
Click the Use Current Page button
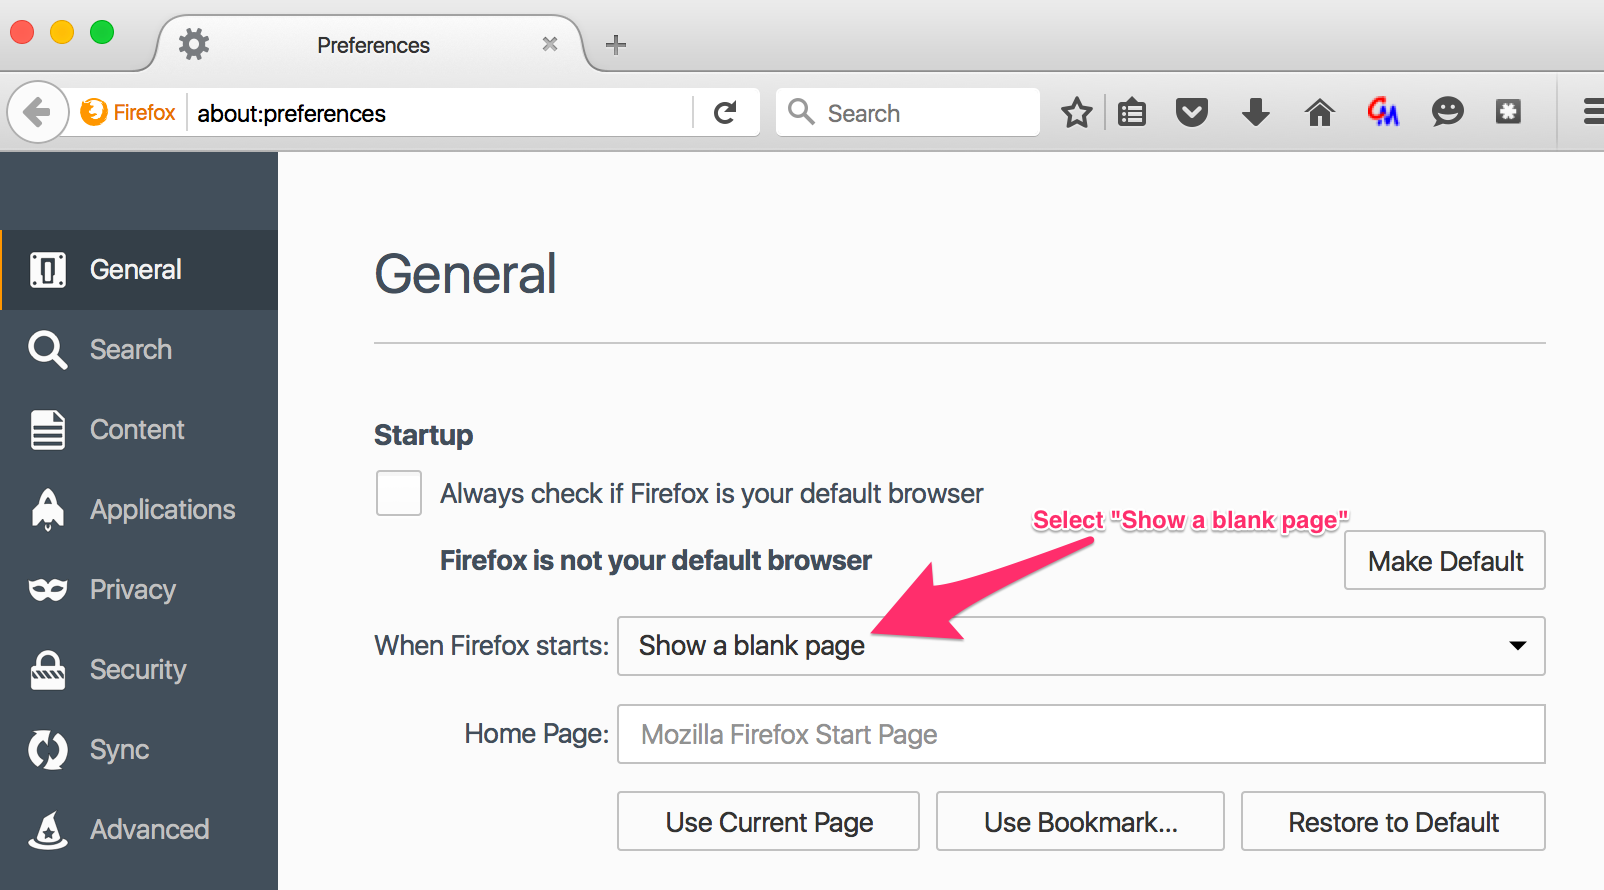click(x=768, y=822)
